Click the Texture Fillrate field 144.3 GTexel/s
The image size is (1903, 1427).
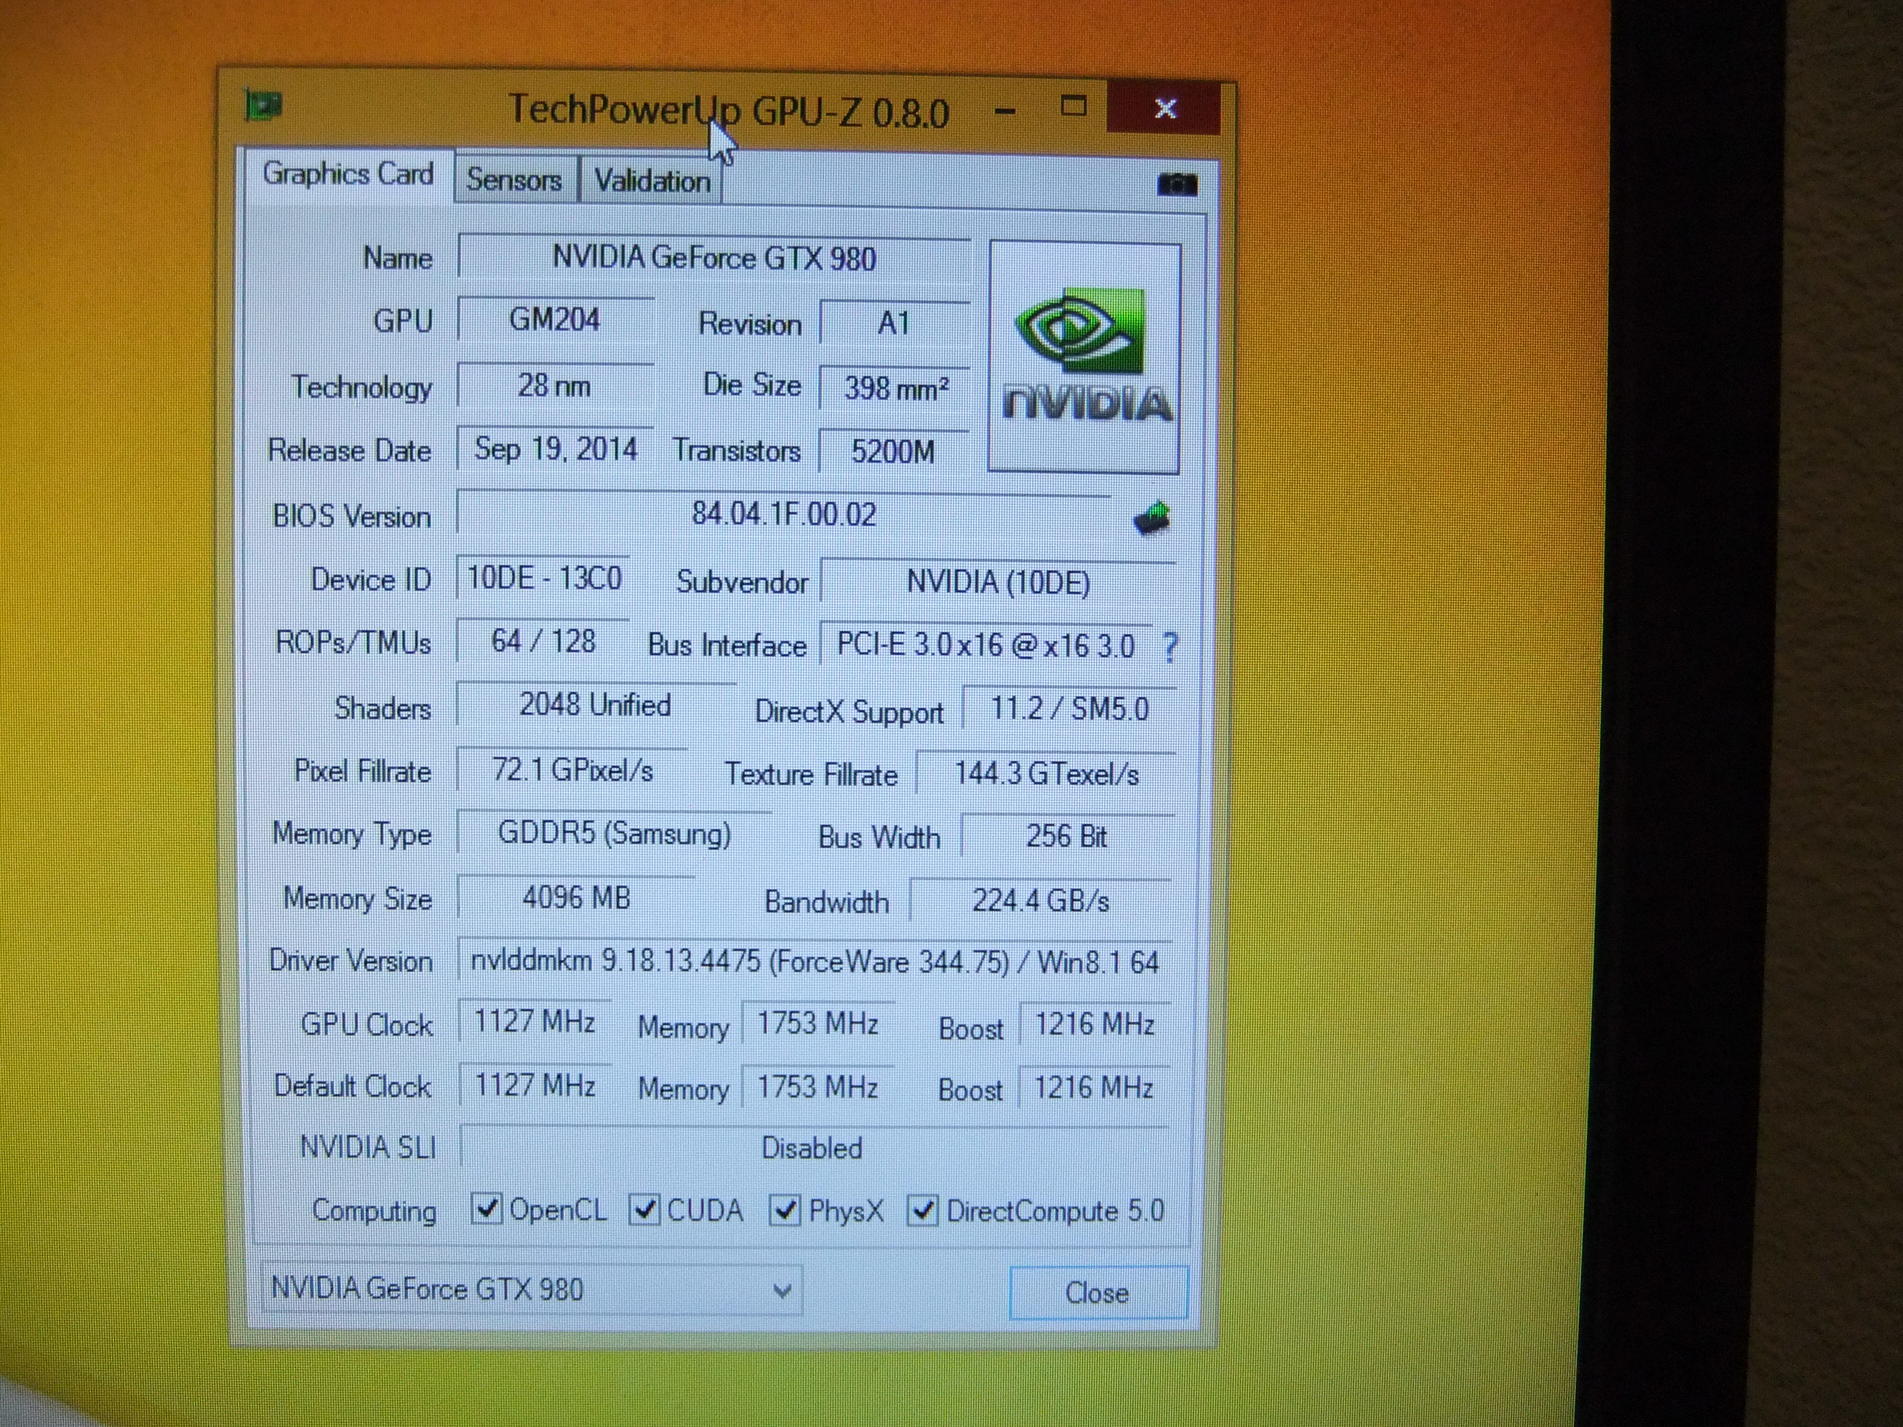pyautogui.click(x=1046, y=774)
